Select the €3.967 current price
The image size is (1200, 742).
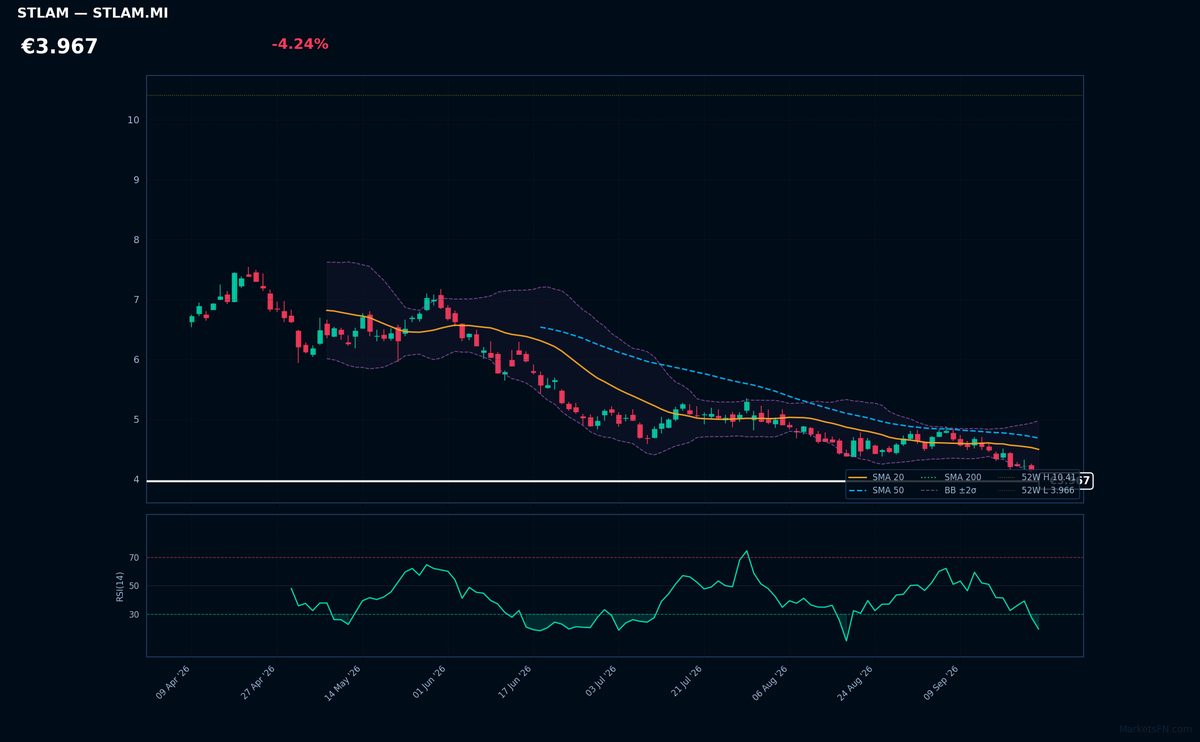[60, 47]
